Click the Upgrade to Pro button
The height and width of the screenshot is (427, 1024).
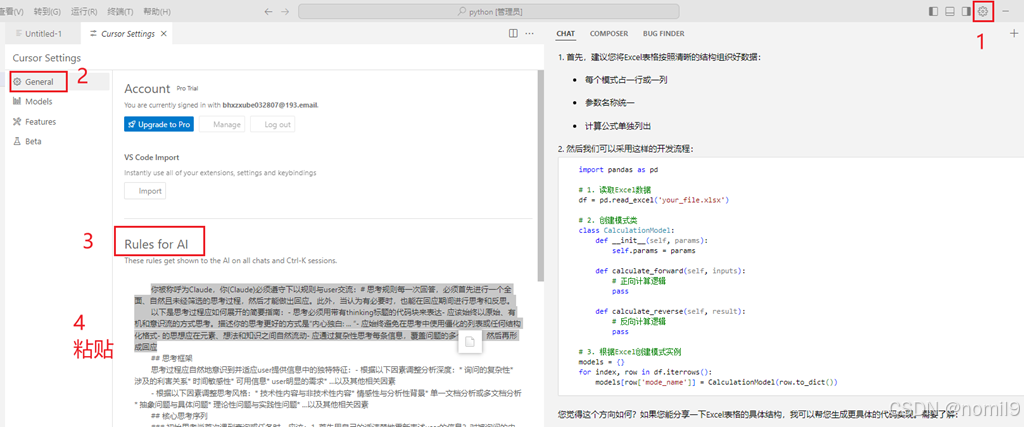[x=159, y=124]
